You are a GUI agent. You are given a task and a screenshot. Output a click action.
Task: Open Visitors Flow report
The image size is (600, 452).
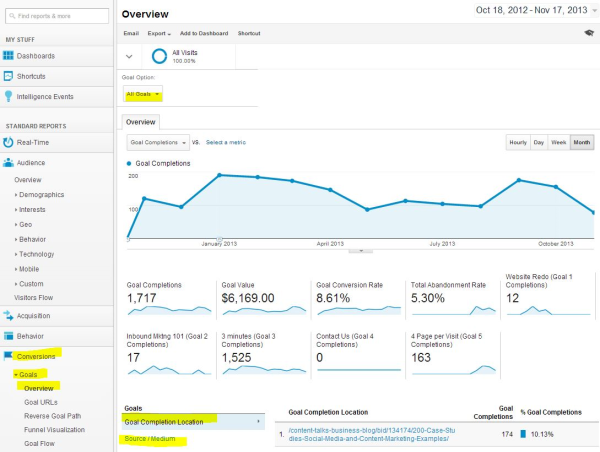tap(34, 297)
